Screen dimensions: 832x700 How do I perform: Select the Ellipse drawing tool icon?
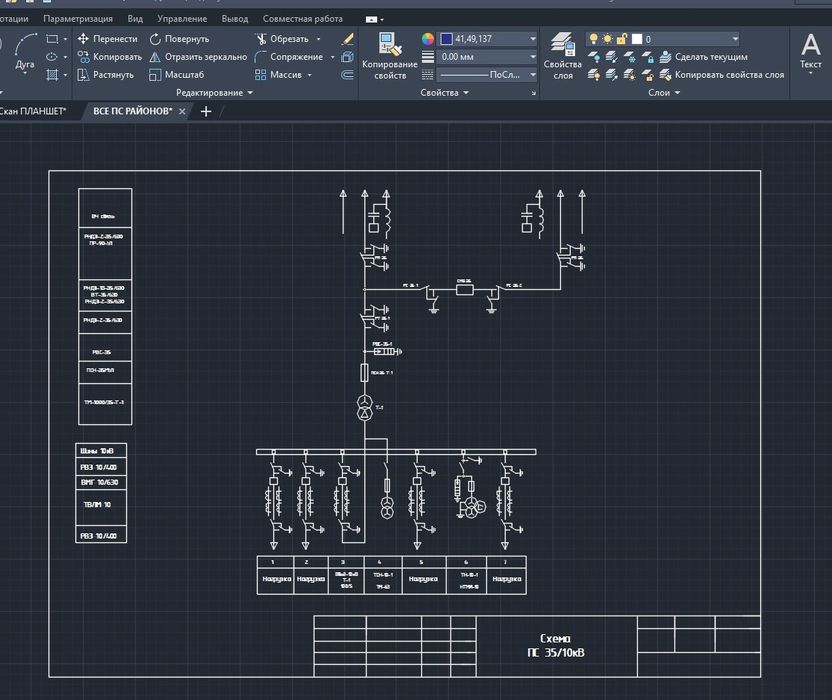tap(52, 57)
